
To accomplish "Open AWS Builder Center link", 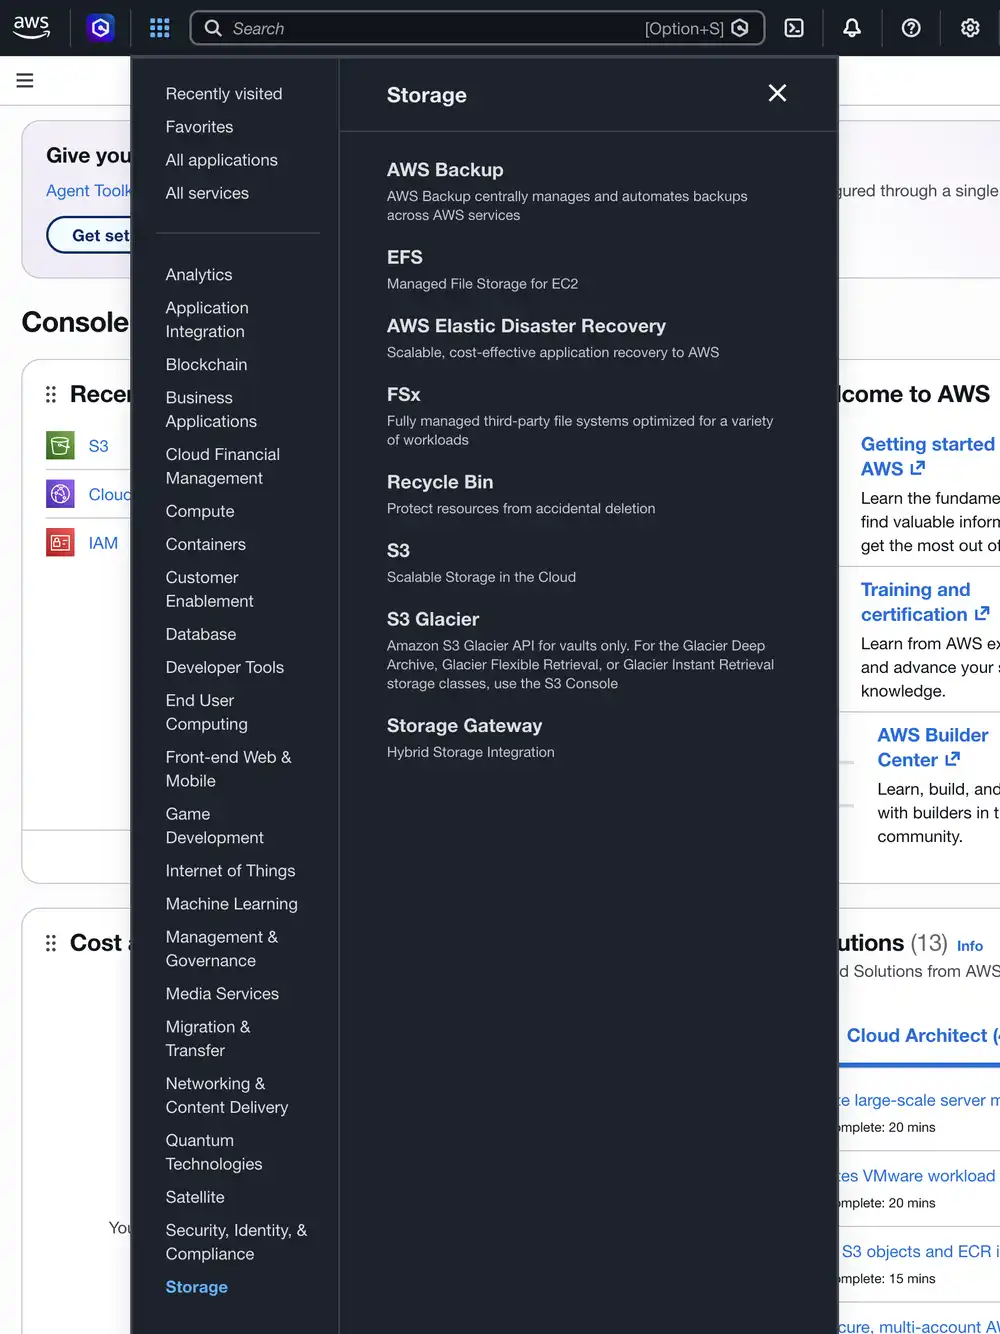I will 933,748.
